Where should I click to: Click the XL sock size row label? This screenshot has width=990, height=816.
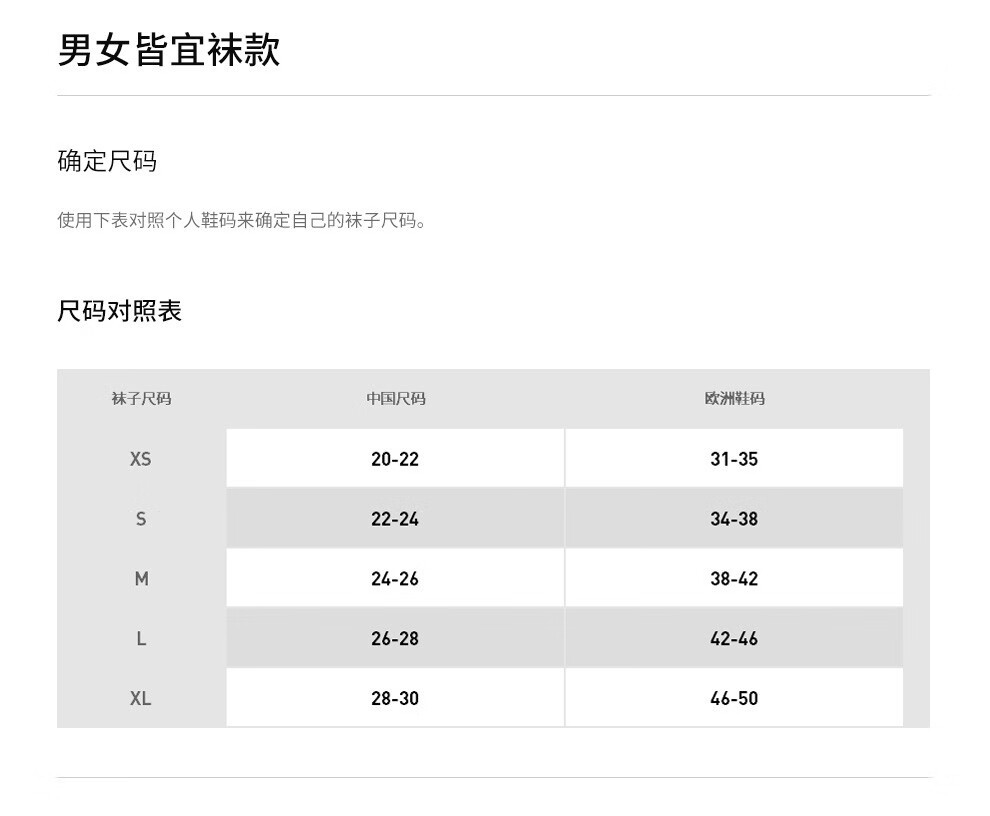(141, 698)
